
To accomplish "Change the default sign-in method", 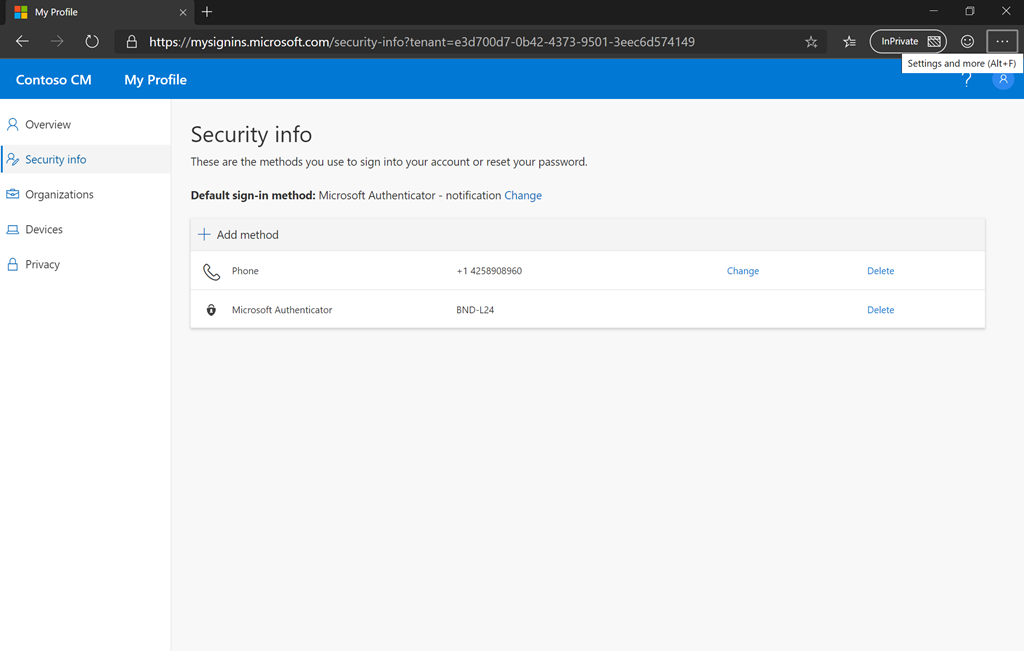I will 523,196.
